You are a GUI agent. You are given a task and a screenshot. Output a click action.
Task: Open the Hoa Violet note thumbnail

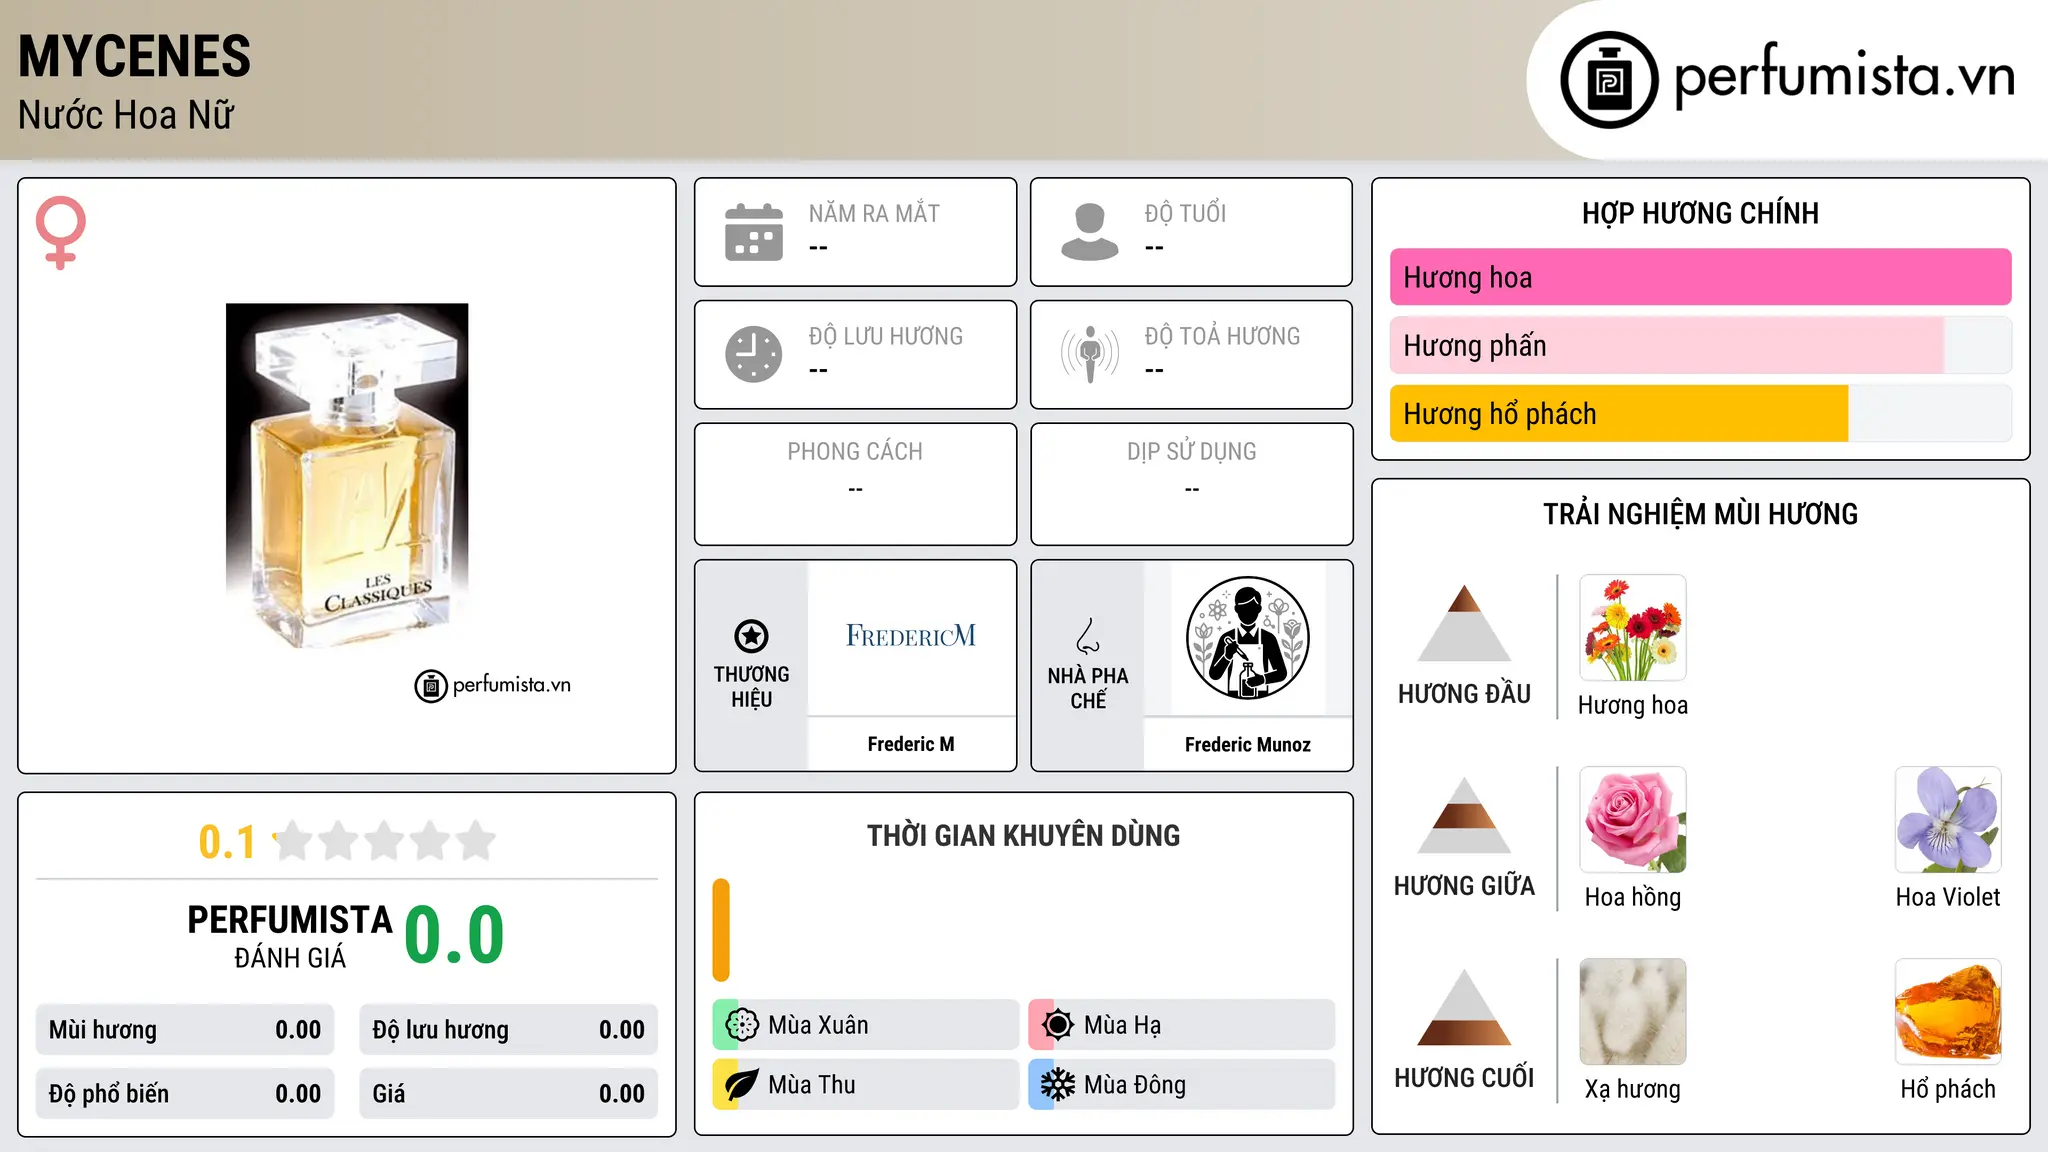(x=1948, y=820)
